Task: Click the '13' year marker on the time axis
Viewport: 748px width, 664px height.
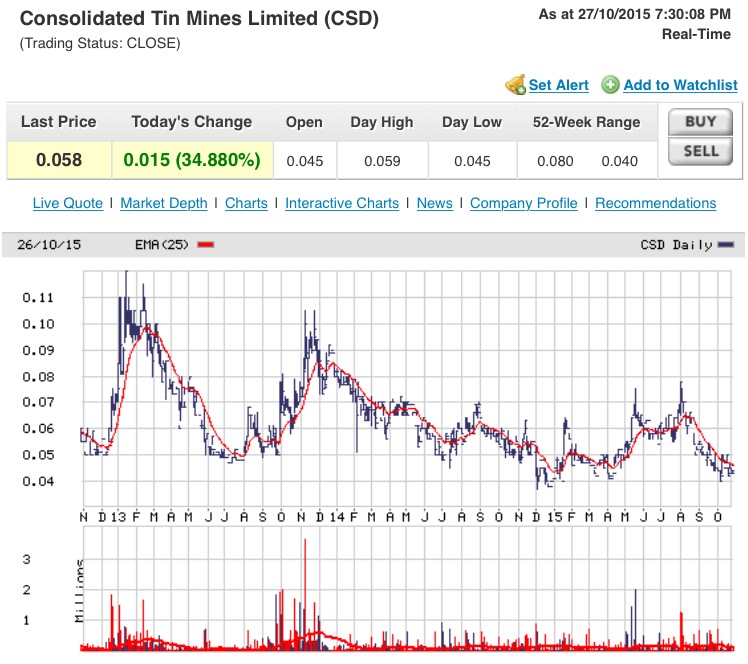Action: point(118,517)
